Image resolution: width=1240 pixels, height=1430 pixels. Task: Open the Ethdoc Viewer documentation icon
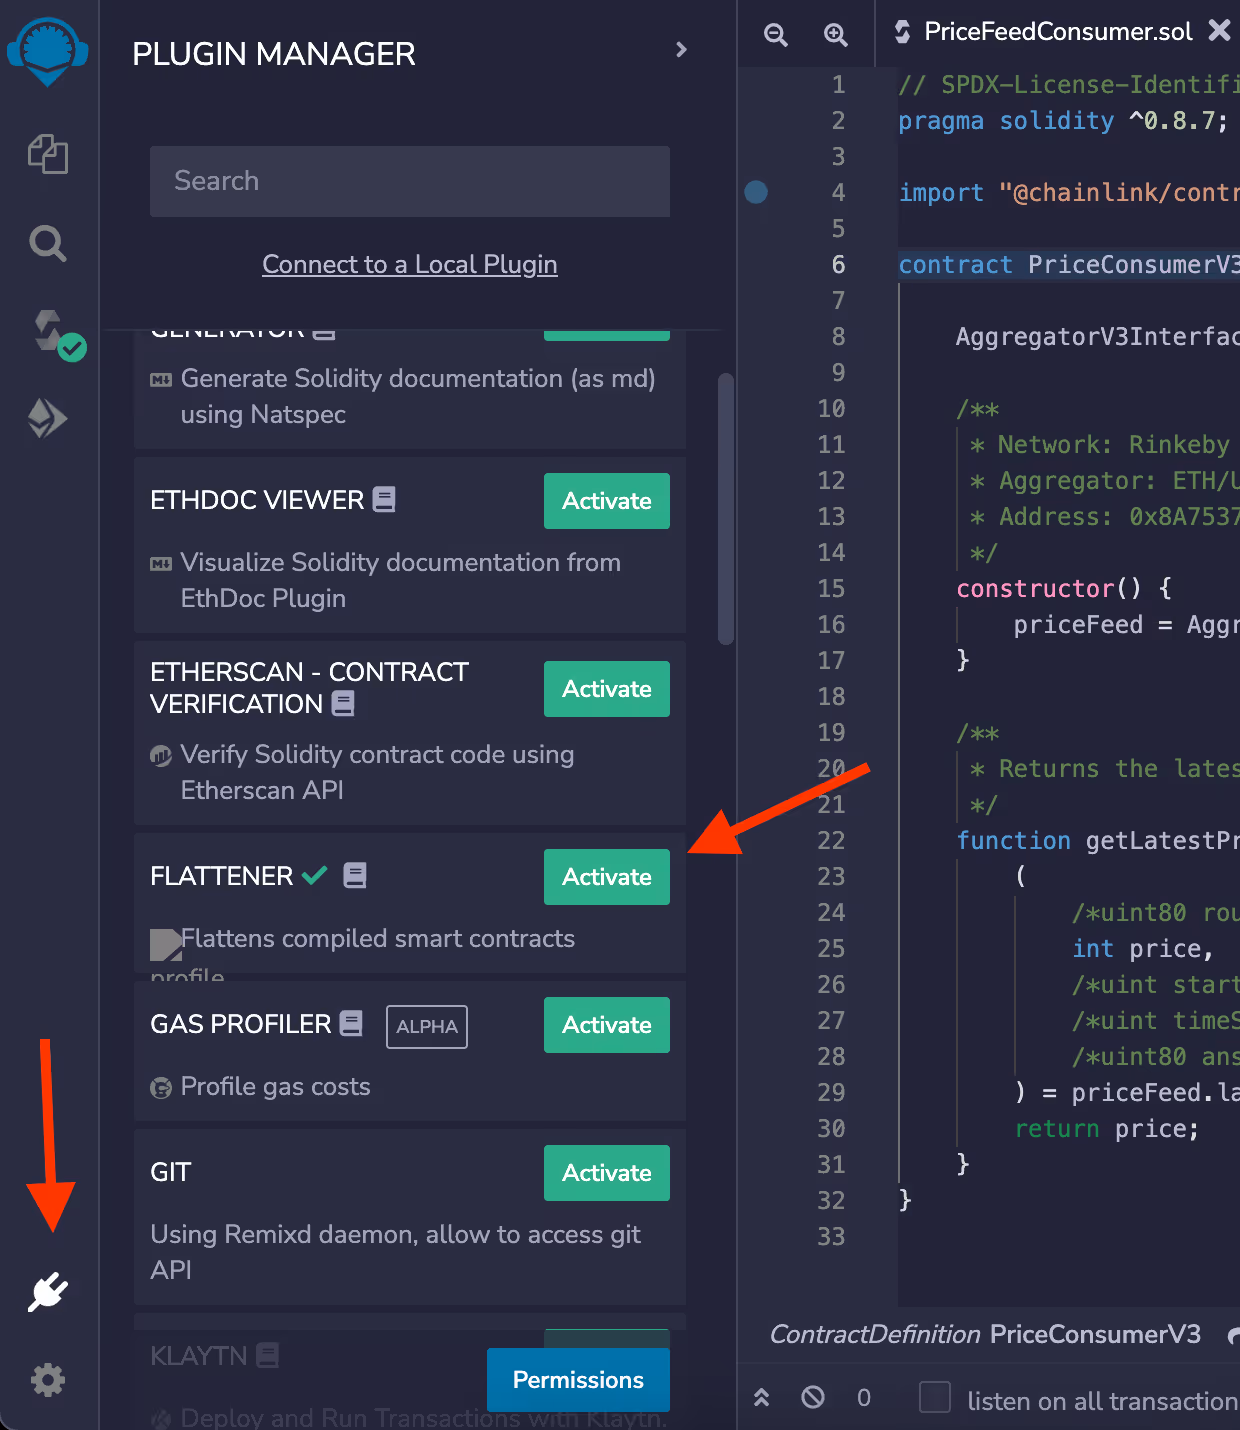coord(384,499)
